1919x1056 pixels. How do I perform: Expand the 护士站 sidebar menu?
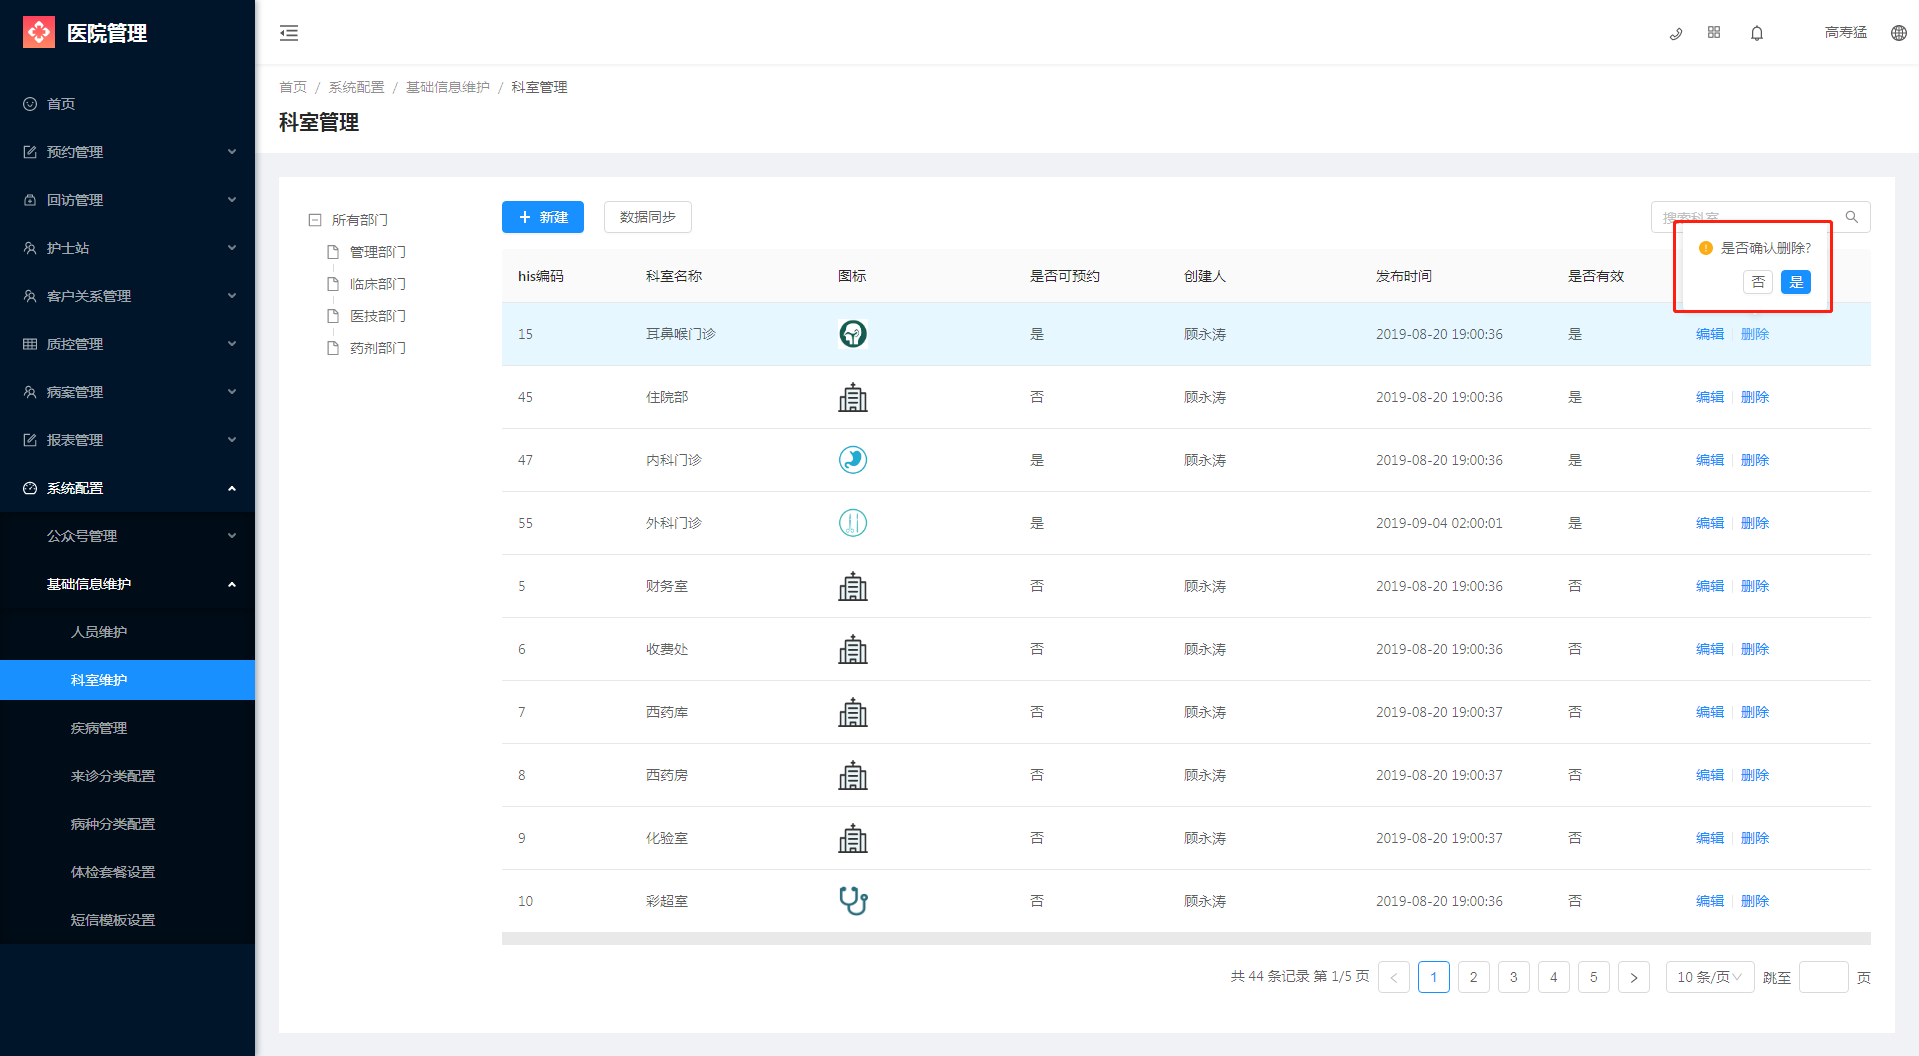pos(127,248)
